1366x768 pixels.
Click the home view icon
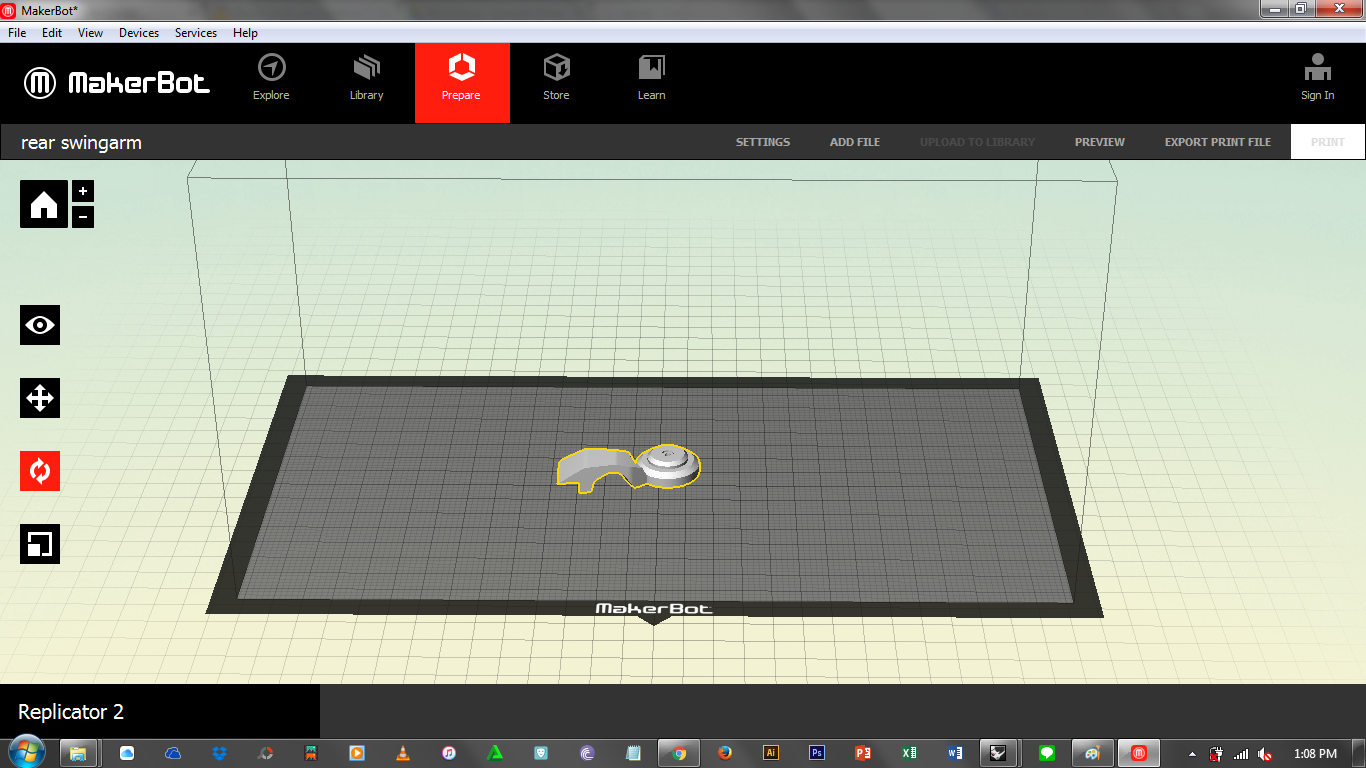tap(44, 204)
